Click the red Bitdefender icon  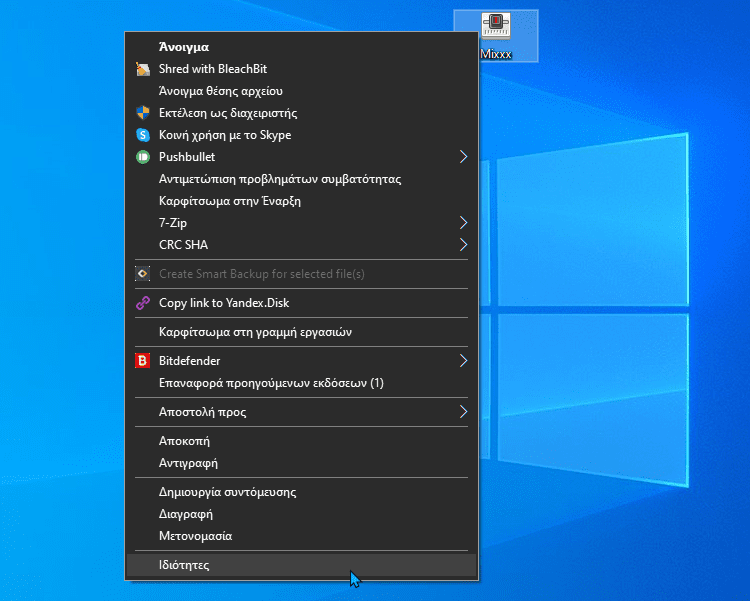coord(143,361)
